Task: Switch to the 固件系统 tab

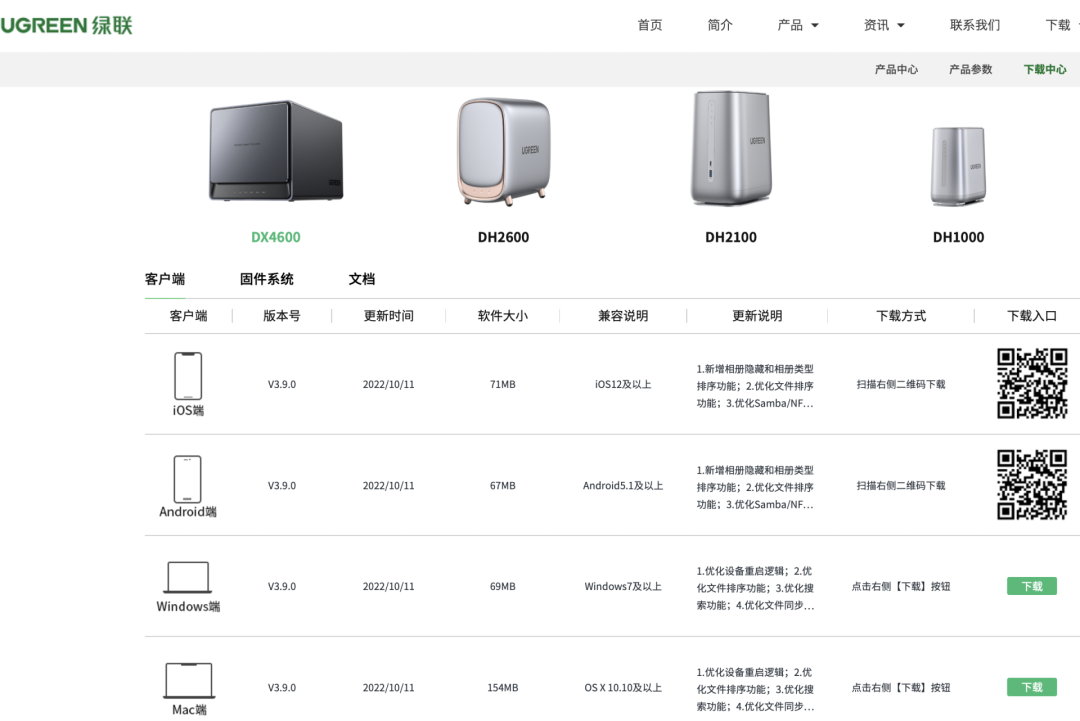Action: coord(267,279)
